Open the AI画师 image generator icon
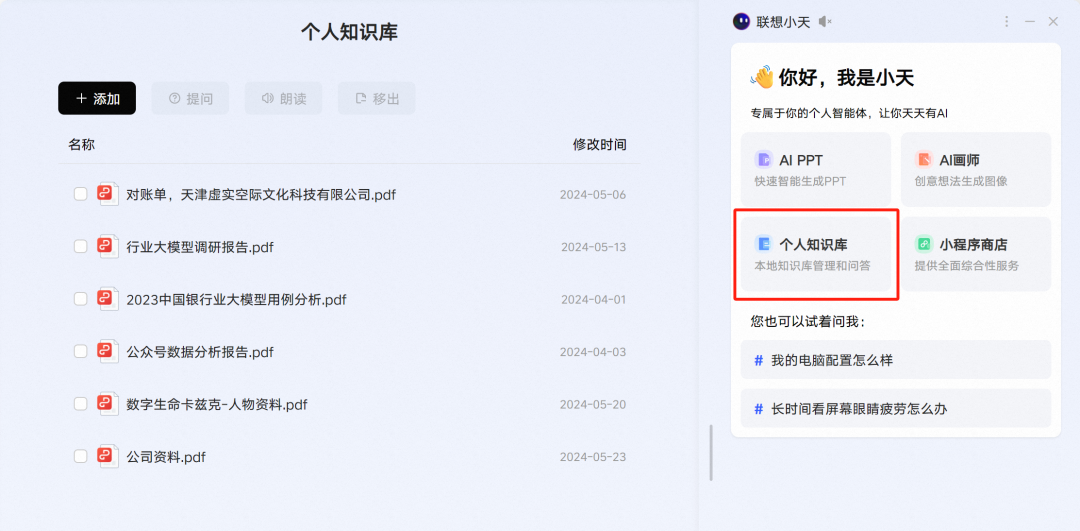This screenshot has height=531, width=1080. [923, 160]
